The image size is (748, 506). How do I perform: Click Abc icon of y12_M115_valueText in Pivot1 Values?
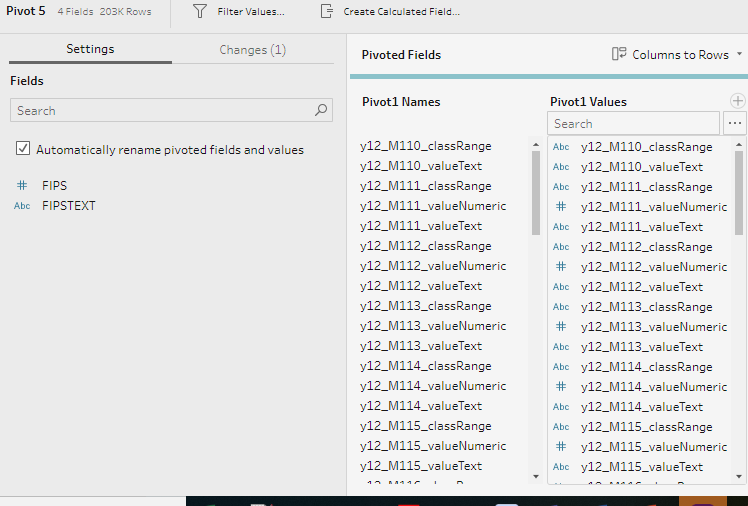tap(561, 467)
